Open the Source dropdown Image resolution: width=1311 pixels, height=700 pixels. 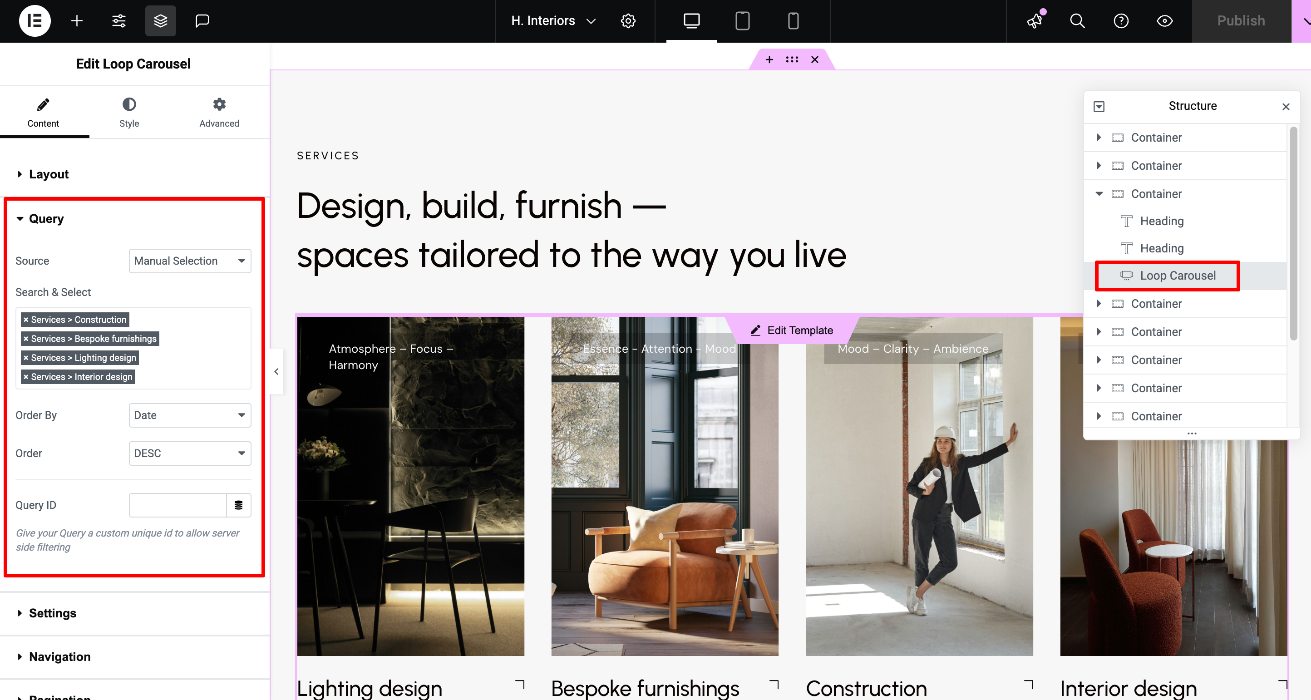pos(190,261)
